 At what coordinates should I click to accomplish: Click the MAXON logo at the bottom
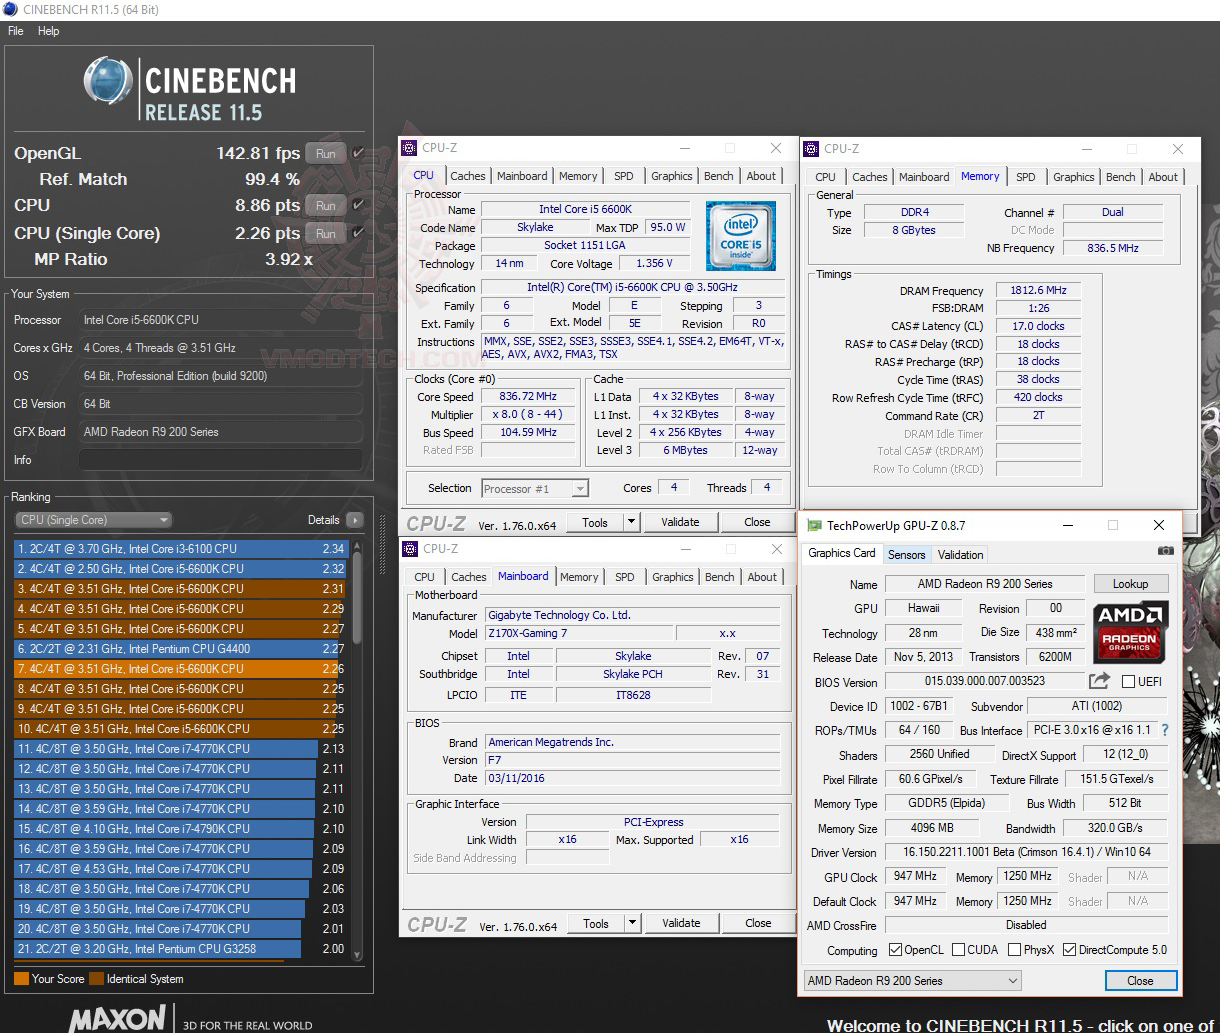pos(117,1019)
